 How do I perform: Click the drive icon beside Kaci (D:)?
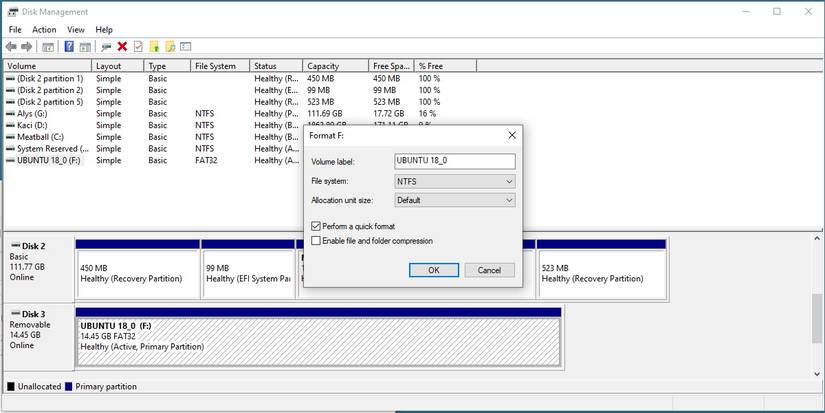pos(11,125)
